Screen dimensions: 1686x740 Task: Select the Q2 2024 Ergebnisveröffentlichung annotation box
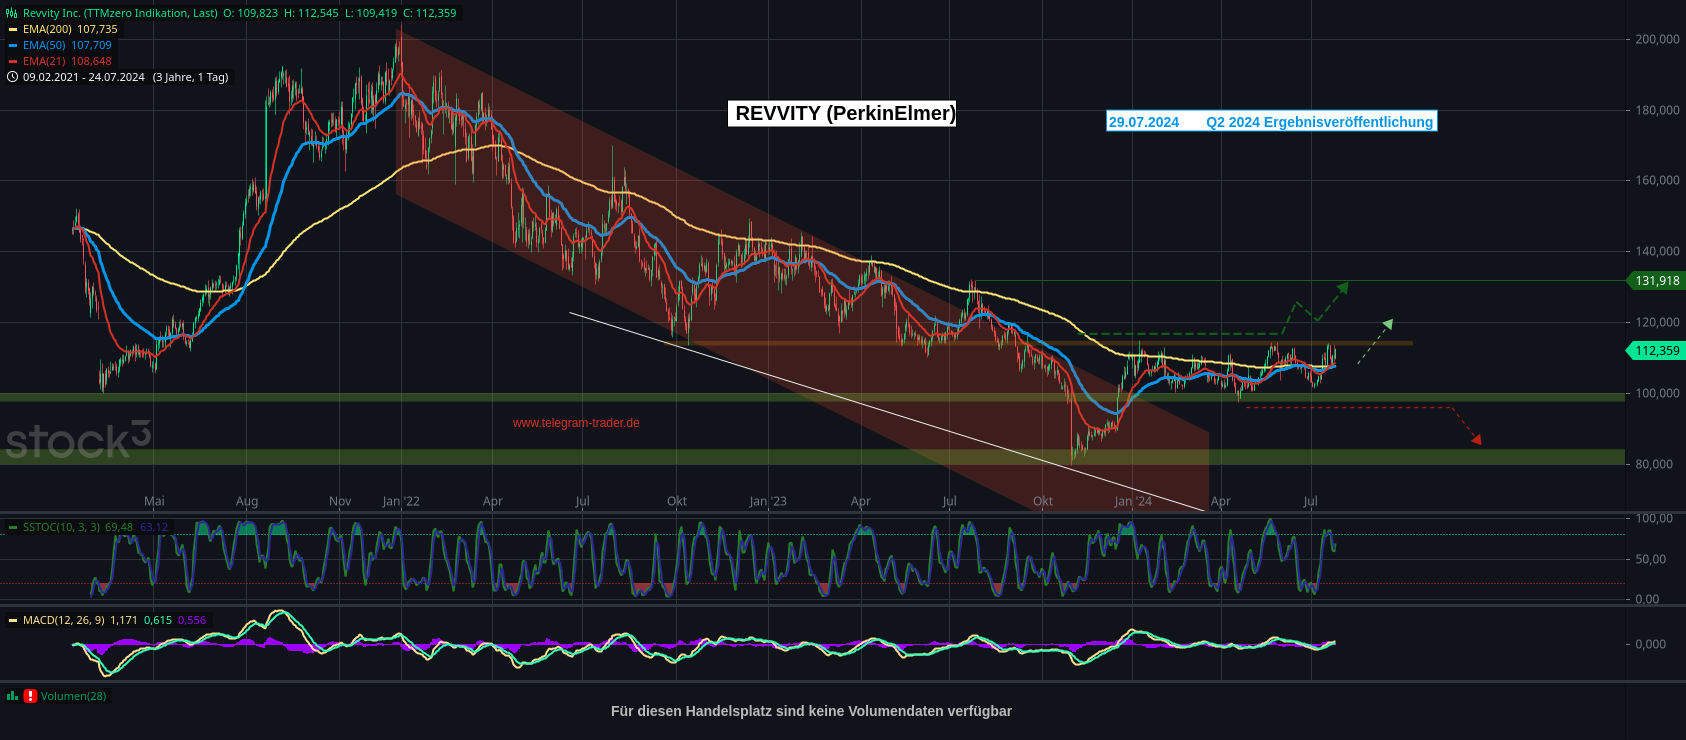point(1271,122)
